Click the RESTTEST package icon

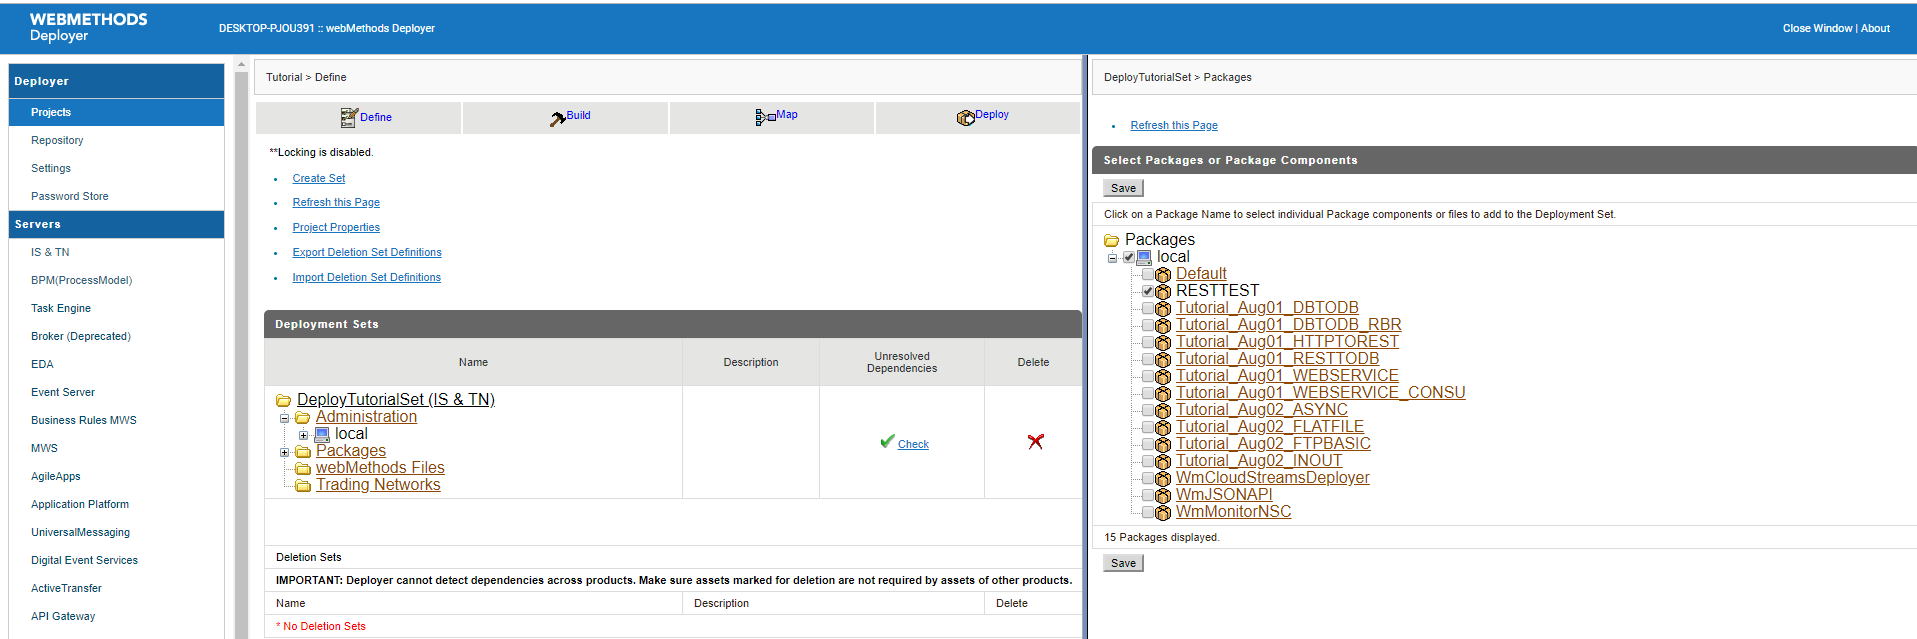[1163, 292]
